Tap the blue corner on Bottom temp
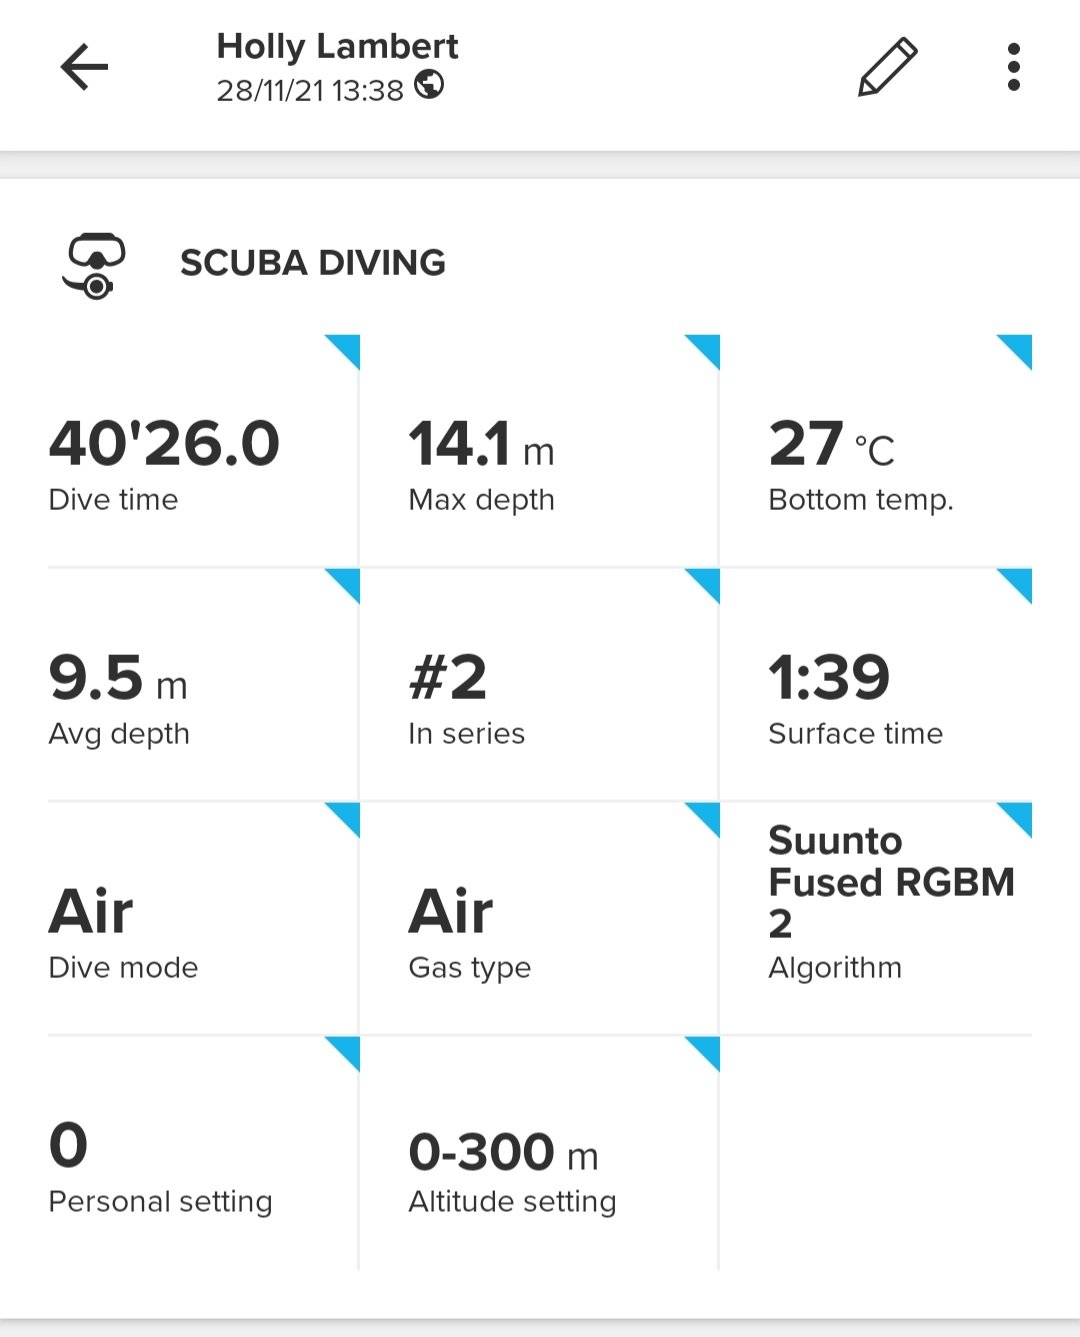 [x=1018, y=350]
